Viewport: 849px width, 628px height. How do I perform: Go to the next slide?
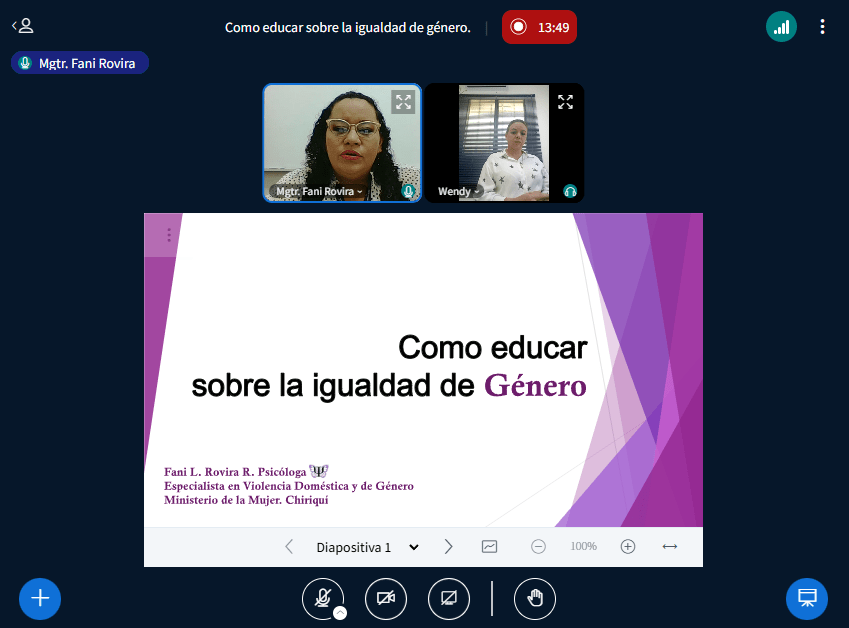(448, 547)
